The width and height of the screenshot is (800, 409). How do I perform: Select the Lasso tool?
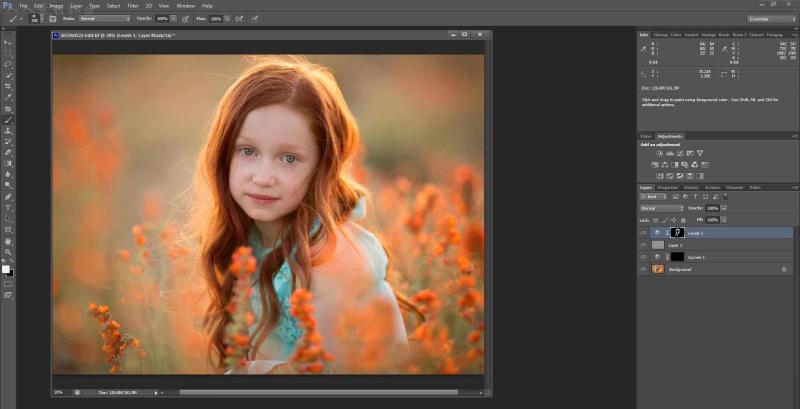[x=8, y=64]
